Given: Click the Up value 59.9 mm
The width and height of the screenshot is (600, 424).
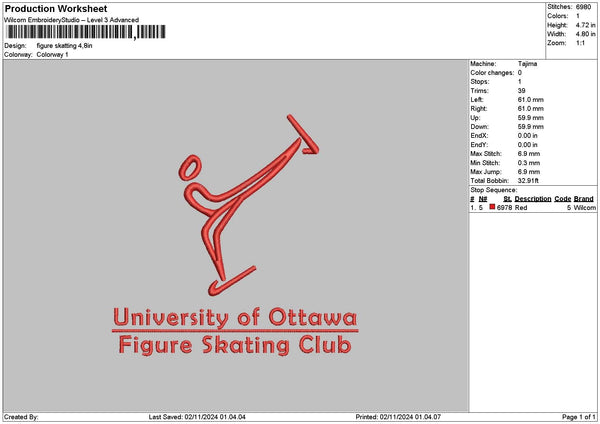Looking at the screenshot, I should (530, 117).
